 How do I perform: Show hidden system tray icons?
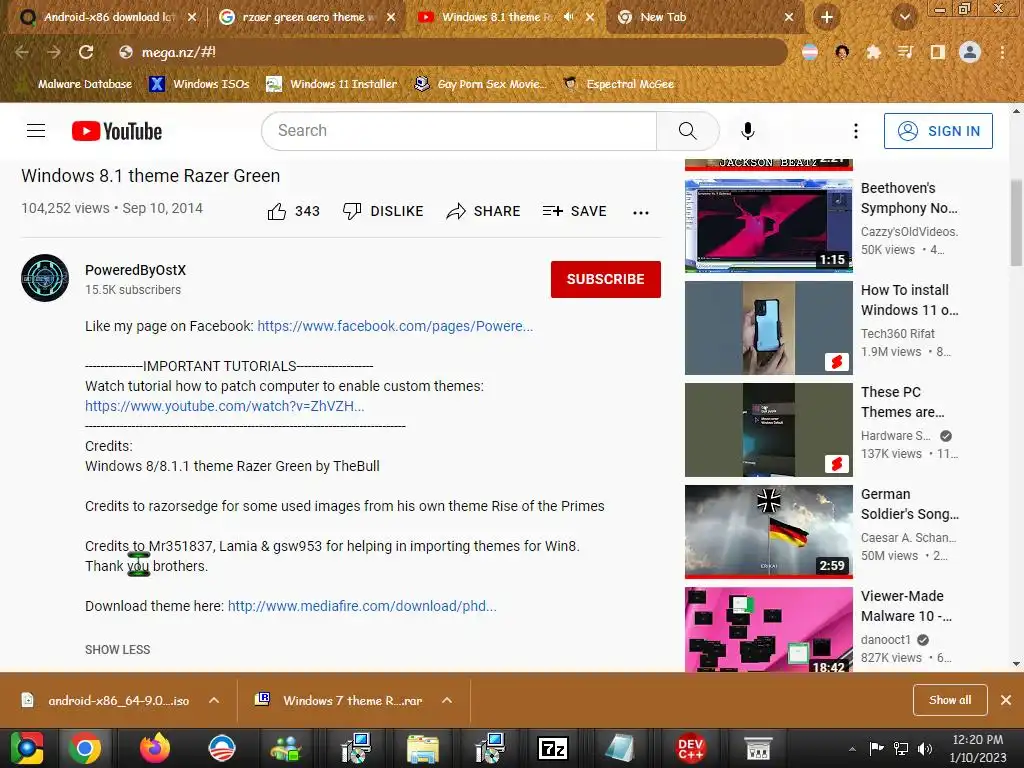pos(852,749)
